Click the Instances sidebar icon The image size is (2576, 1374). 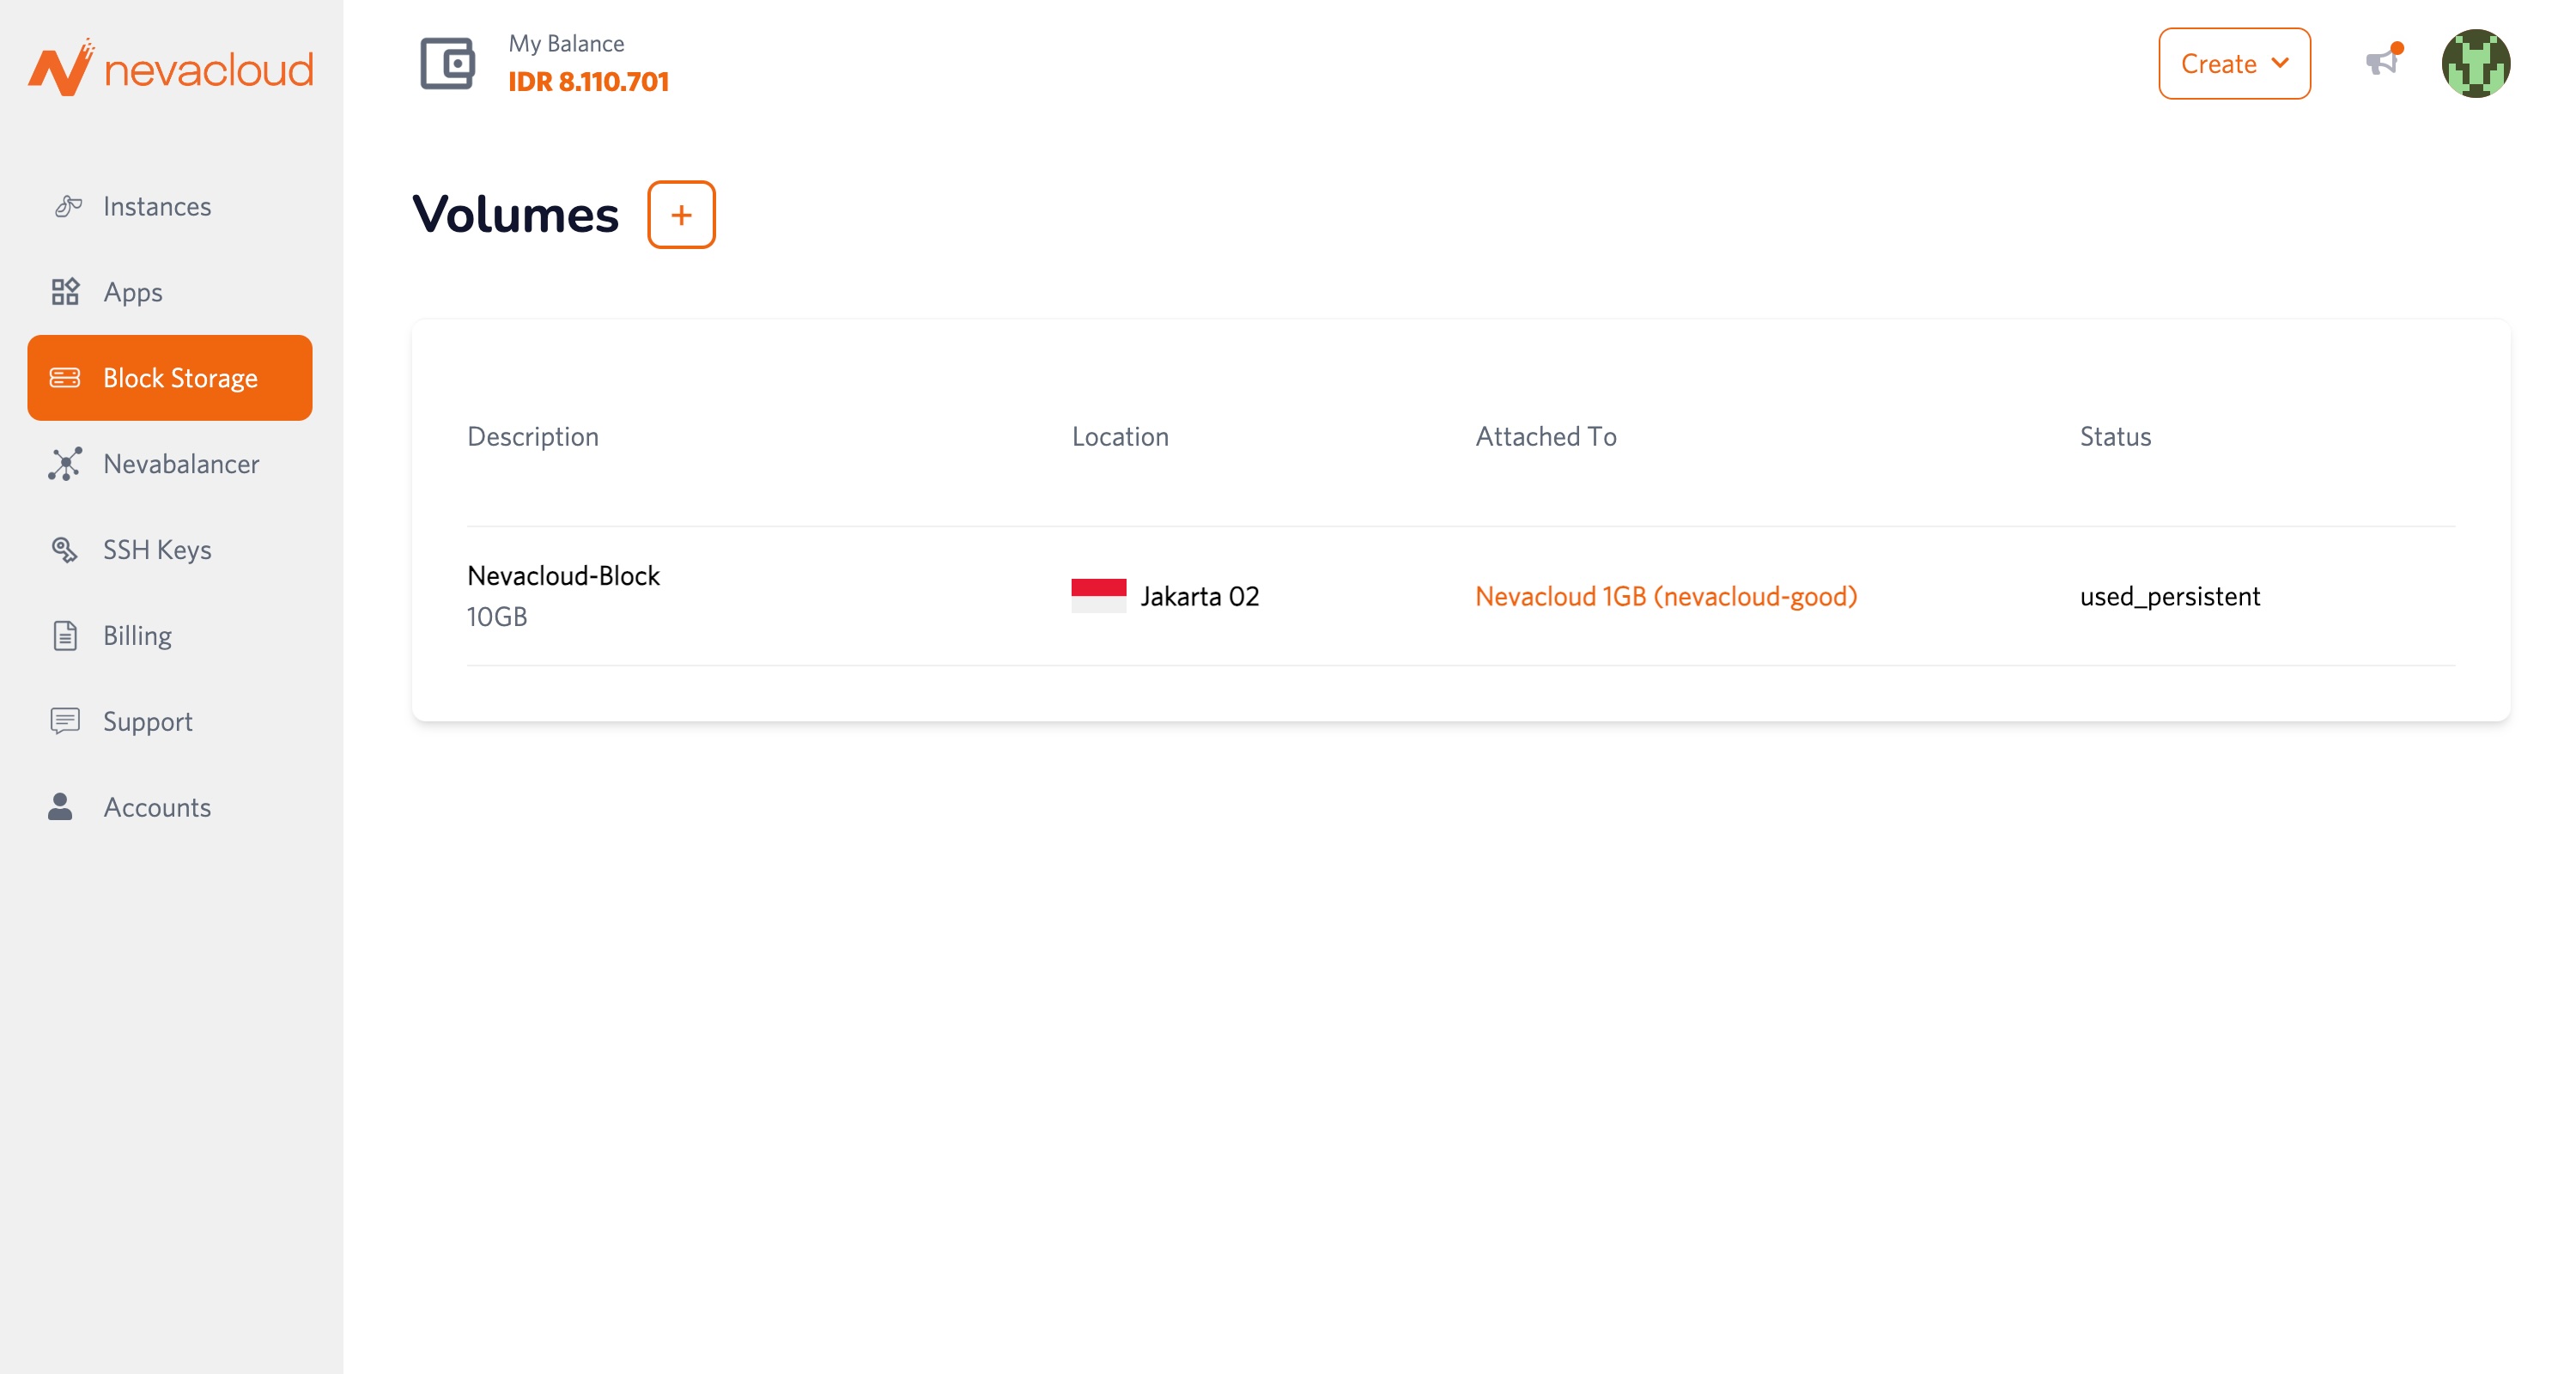coord(66,206)
